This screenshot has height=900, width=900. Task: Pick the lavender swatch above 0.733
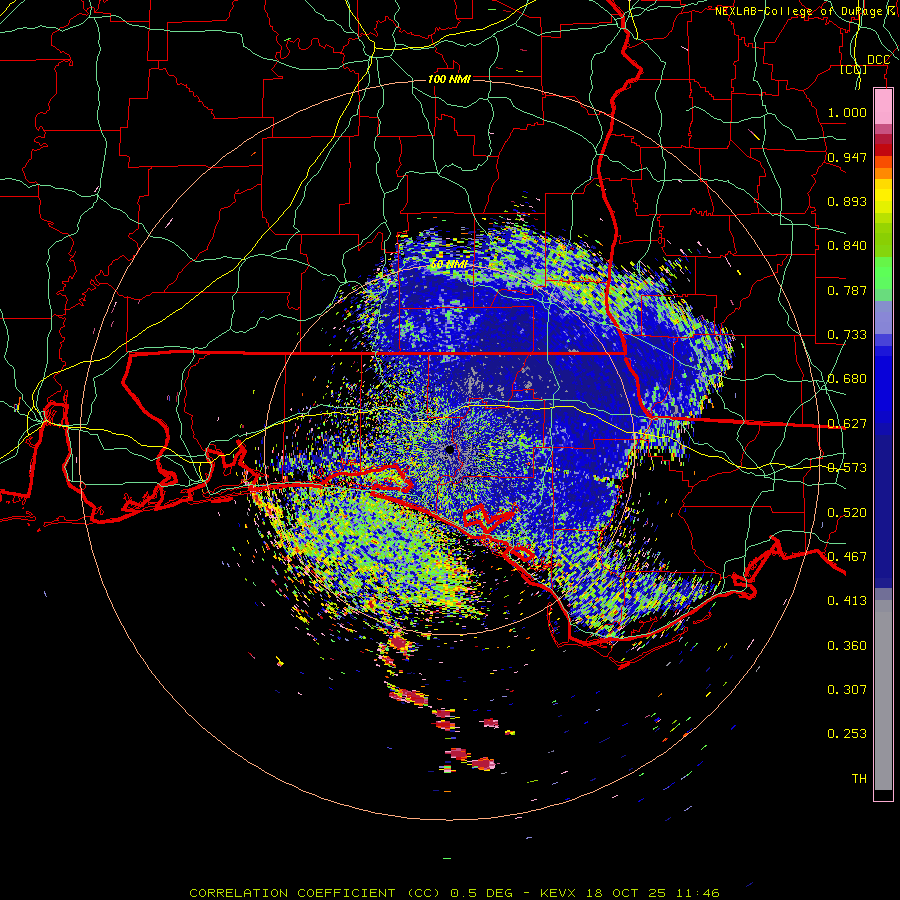[883, 317]
